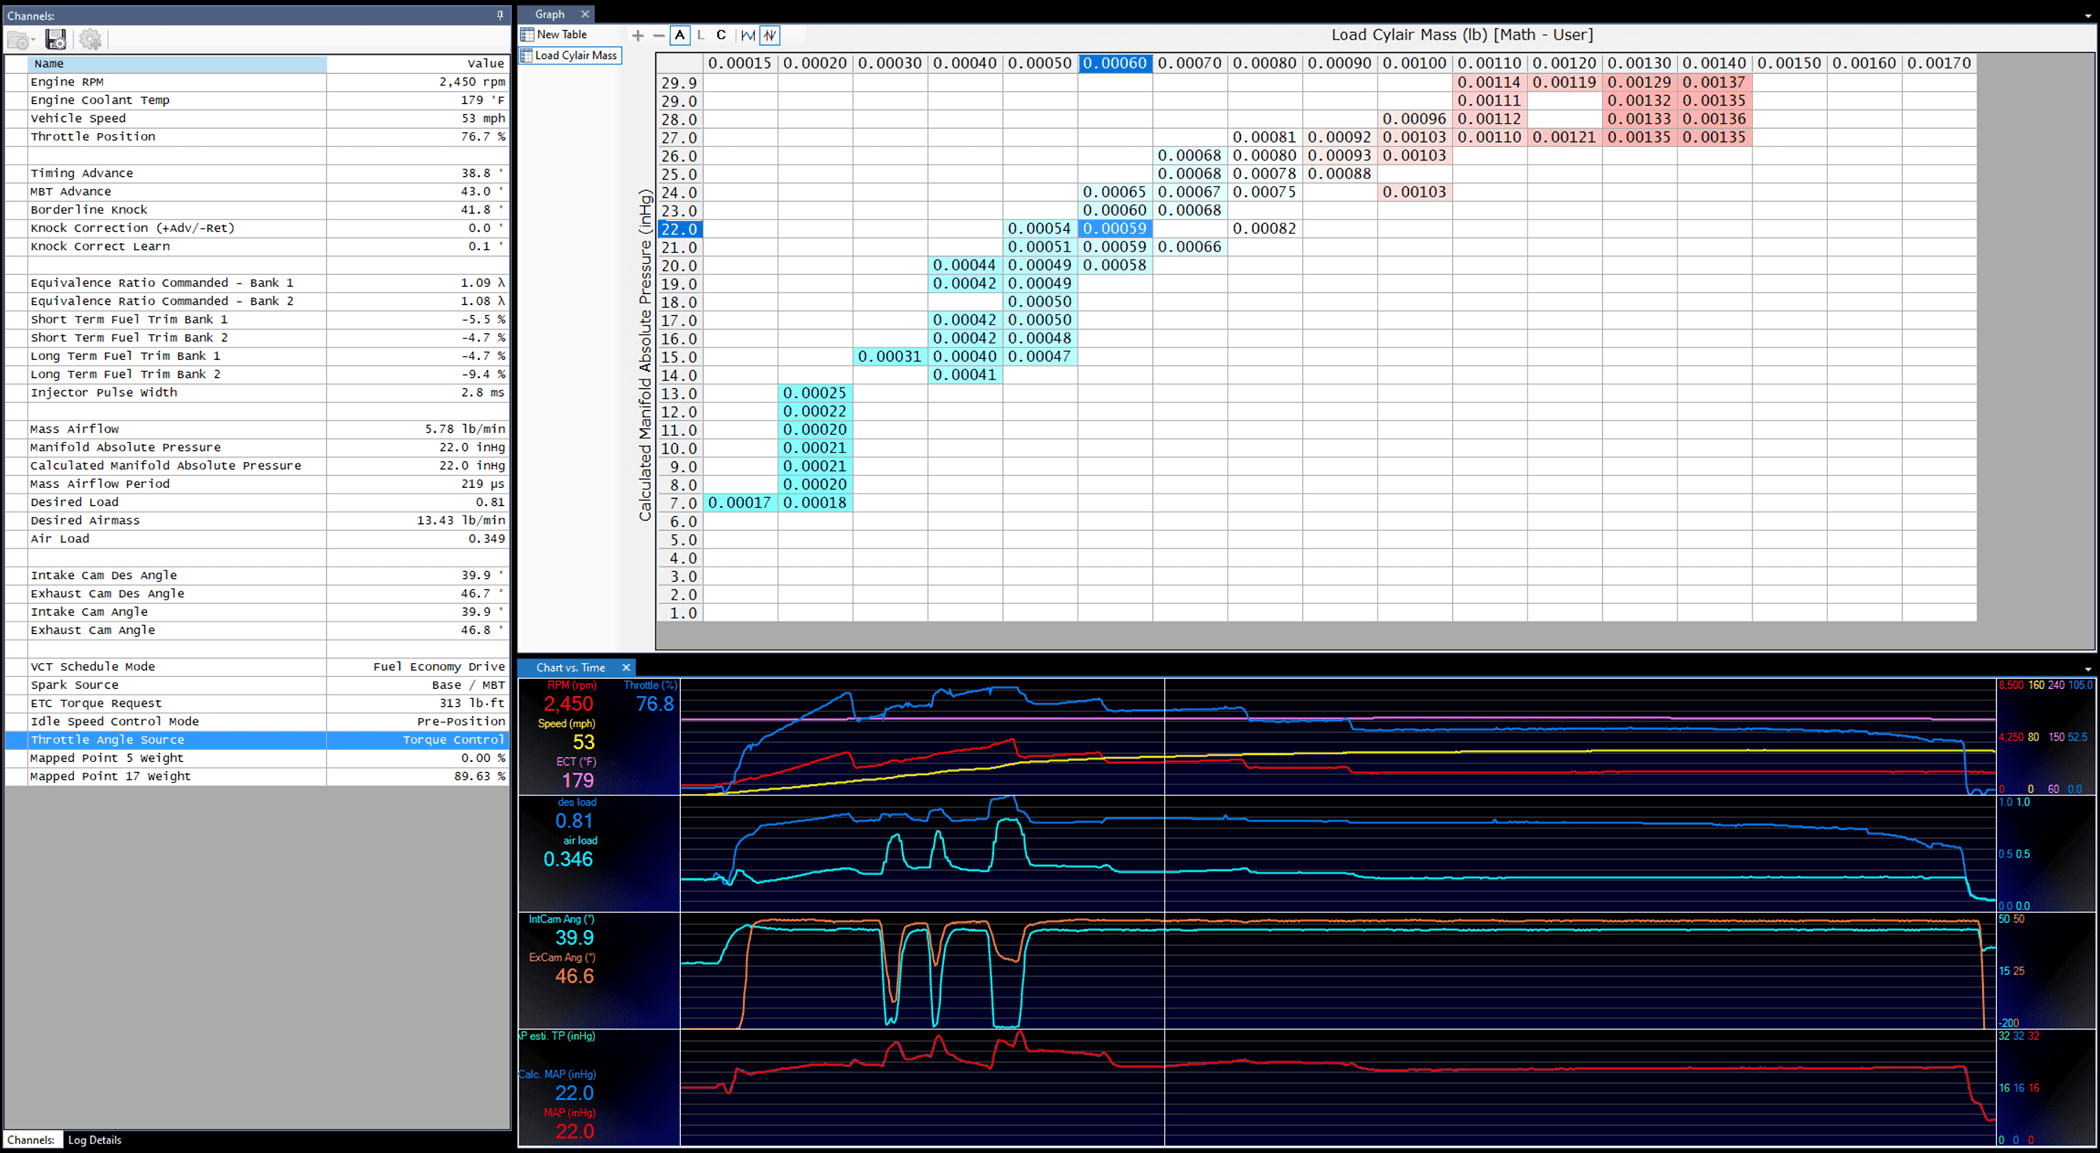Toggle the L mode button

point(700,35)
